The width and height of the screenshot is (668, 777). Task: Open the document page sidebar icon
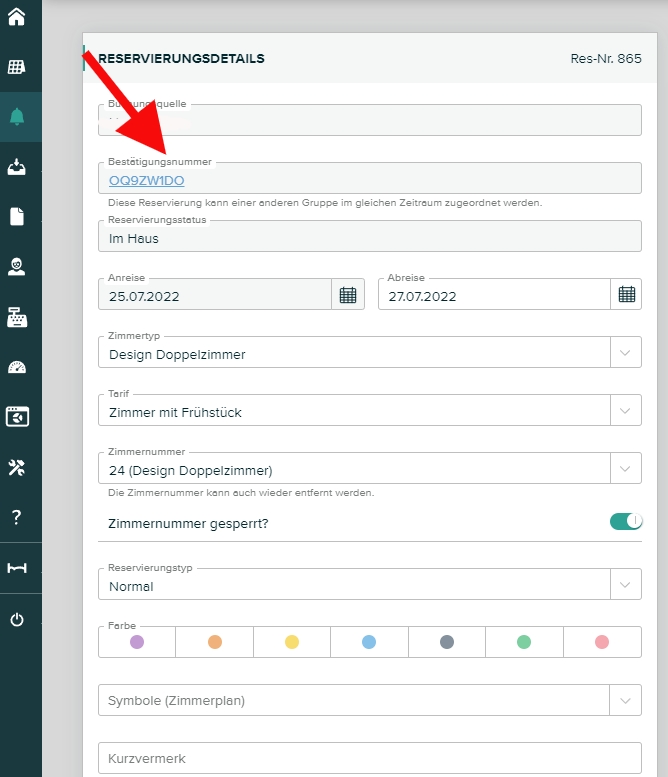pos(16,216)
